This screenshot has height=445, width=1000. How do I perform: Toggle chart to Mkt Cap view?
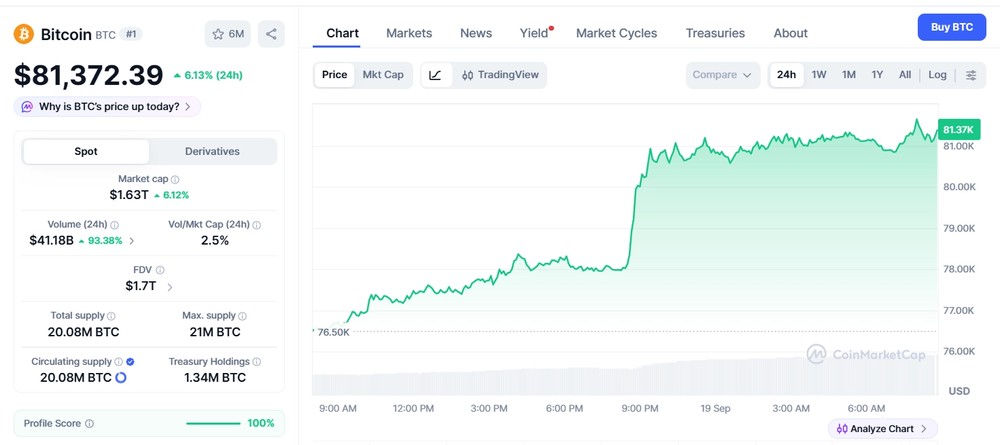(x=383, y=75)
